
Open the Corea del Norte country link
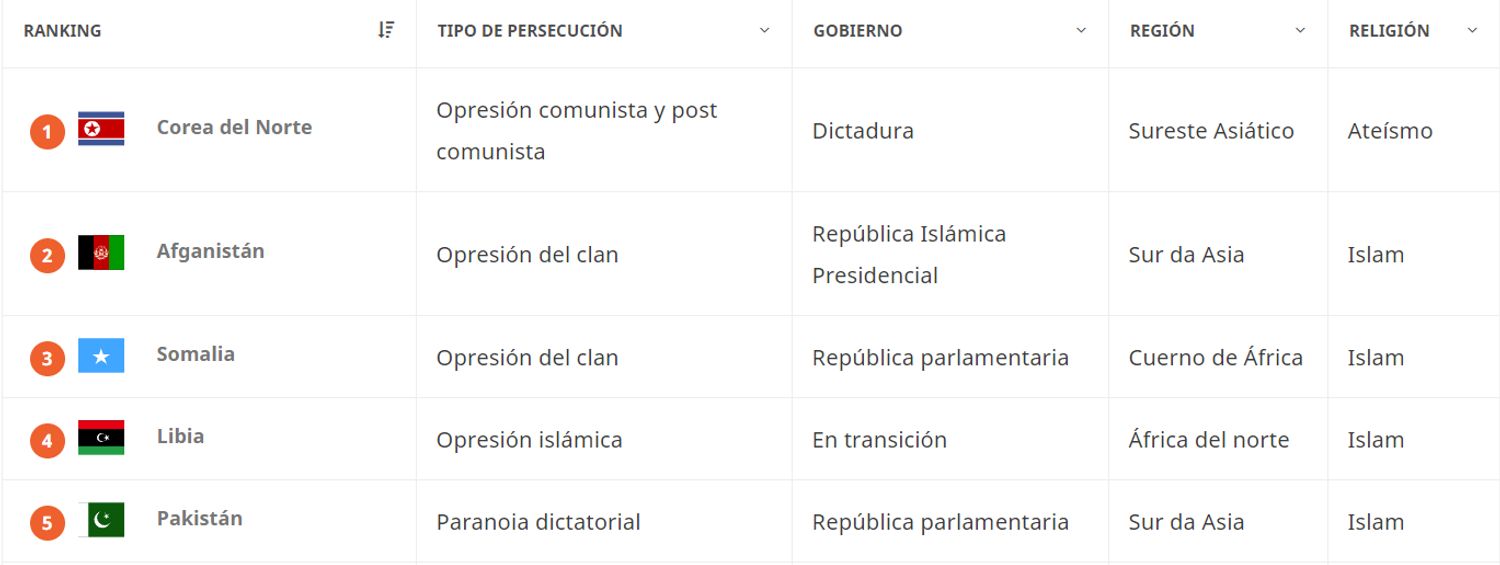(x=234, y=127)
